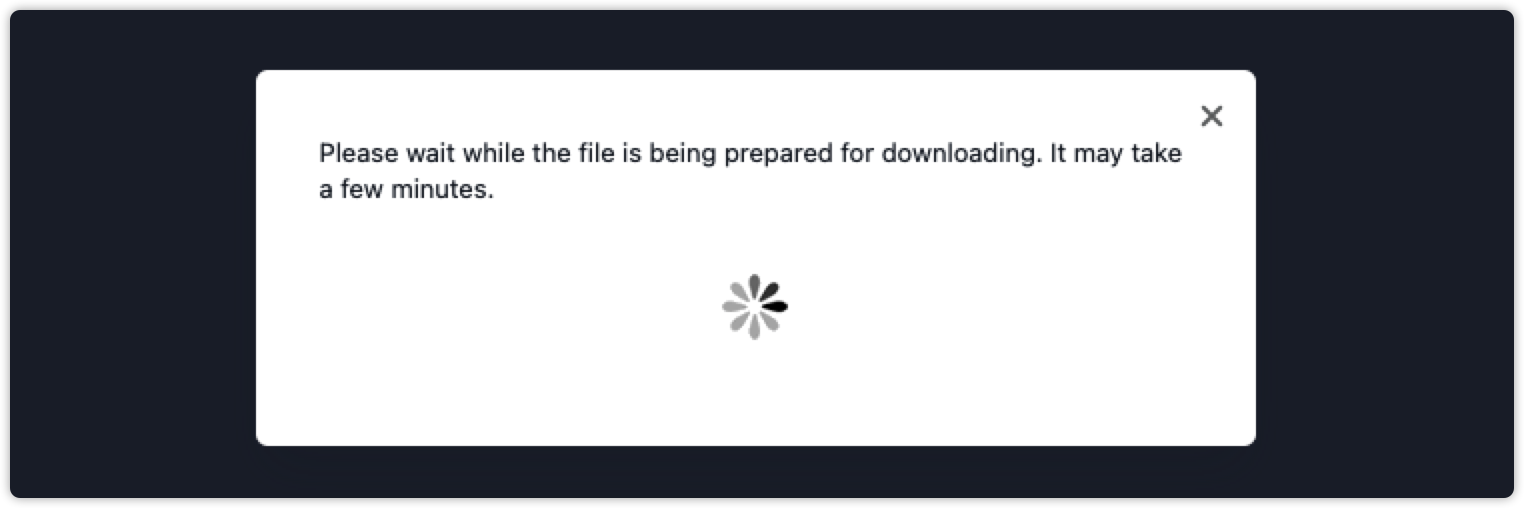1524x508 pixels.
Task: Click the dark backdrop left of dialog
Action: (133, 254)
